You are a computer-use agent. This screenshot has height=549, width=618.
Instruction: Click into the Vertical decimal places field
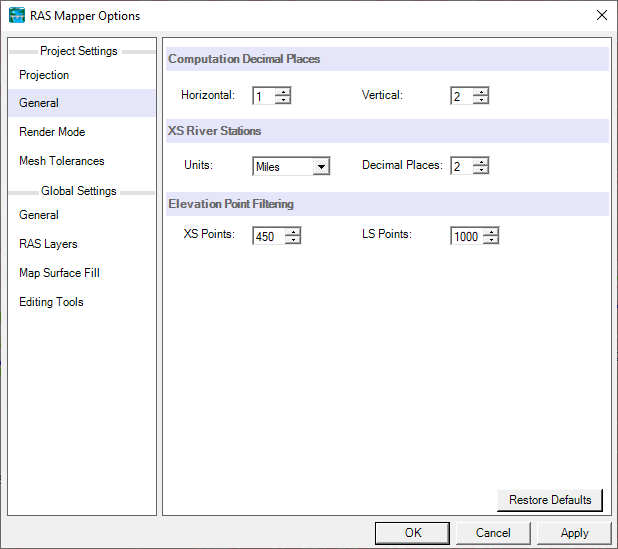point(462,96)
